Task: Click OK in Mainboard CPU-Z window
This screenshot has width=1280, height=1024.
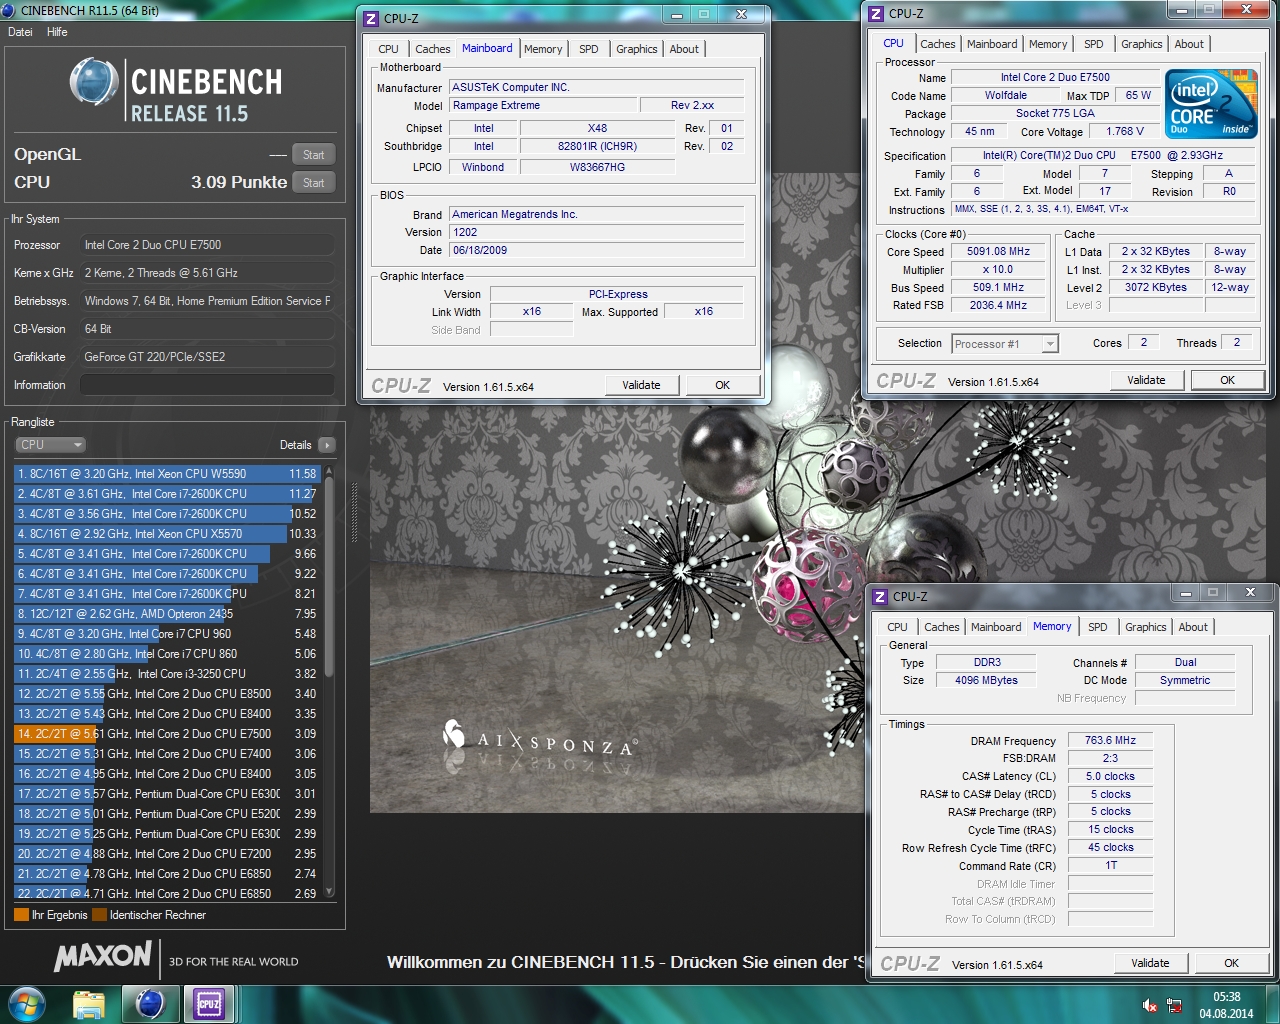Action: pyautogui.click(x=722, y=385)
